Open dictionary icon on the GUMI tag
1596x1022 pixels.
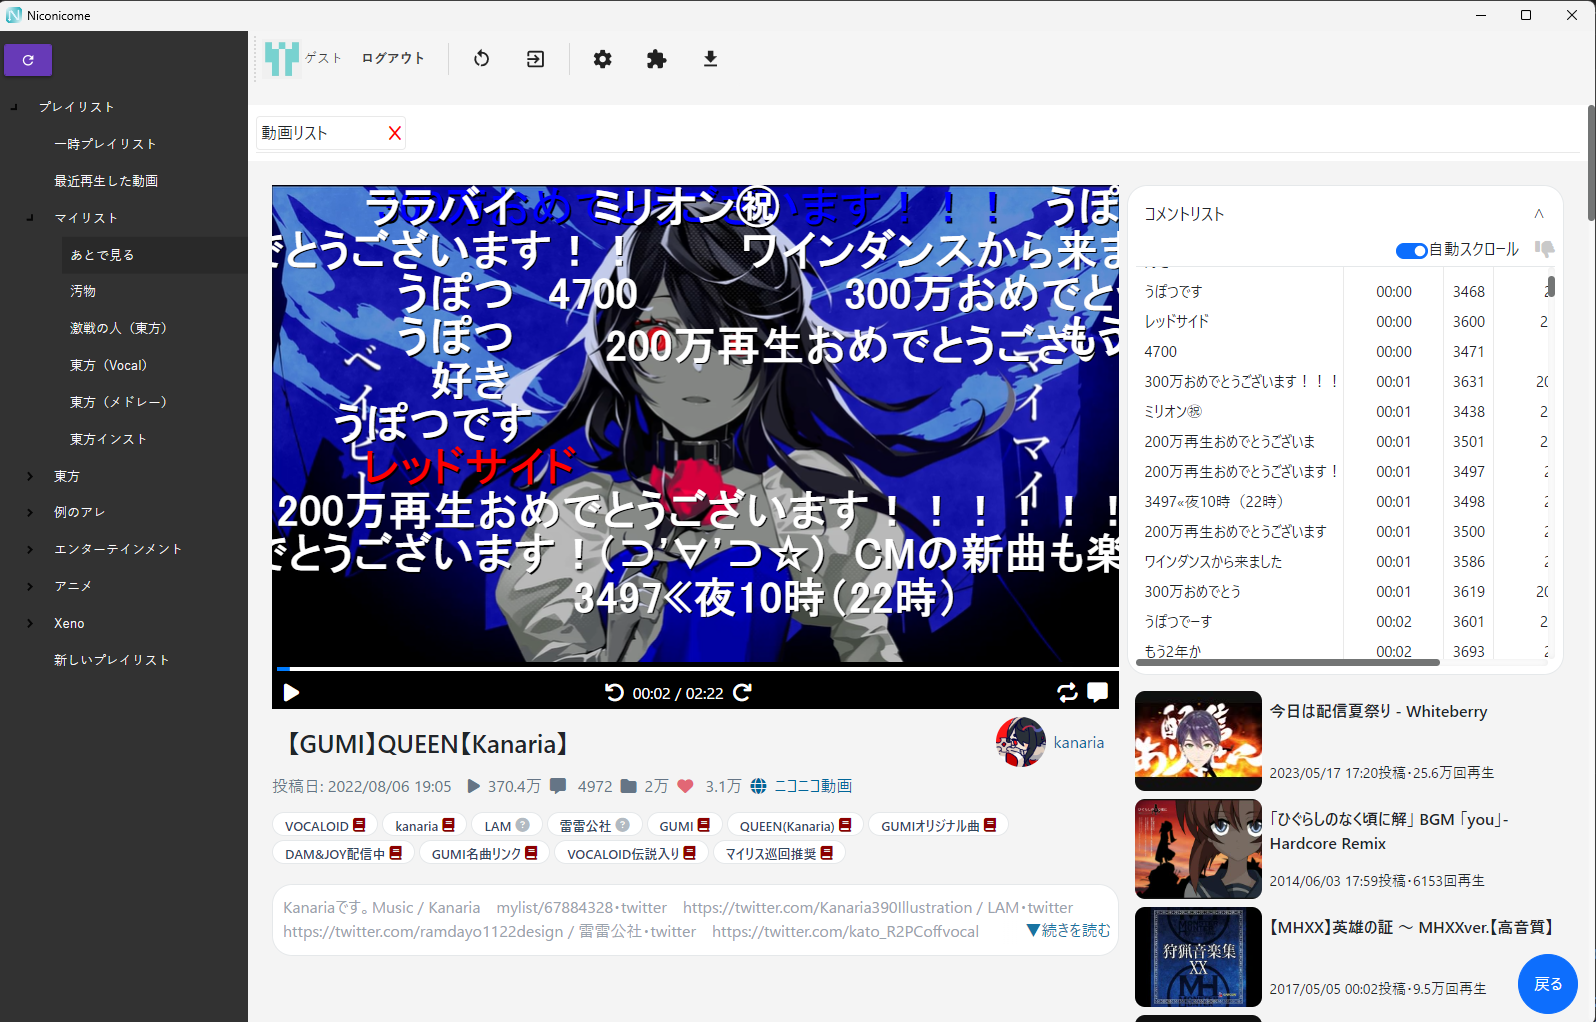tap(703, 825)
